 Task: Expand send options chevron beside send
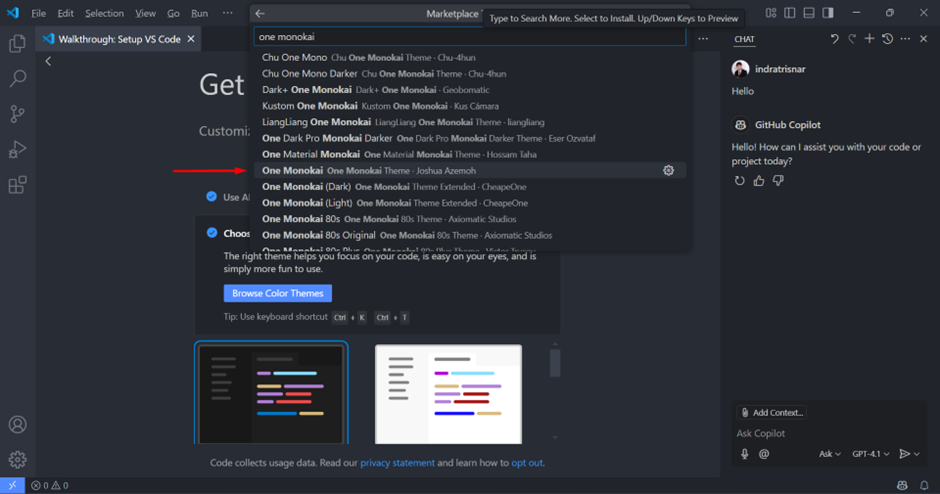click(x=917, y=454)
